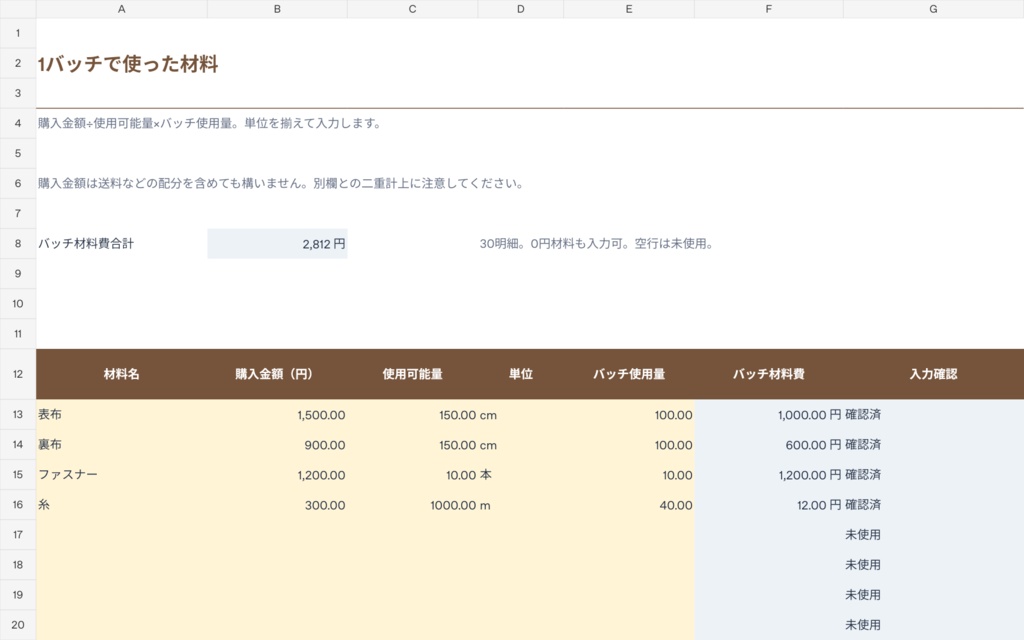
Task: Select purchase amount 1,200.00 cell
Action: 277,475
